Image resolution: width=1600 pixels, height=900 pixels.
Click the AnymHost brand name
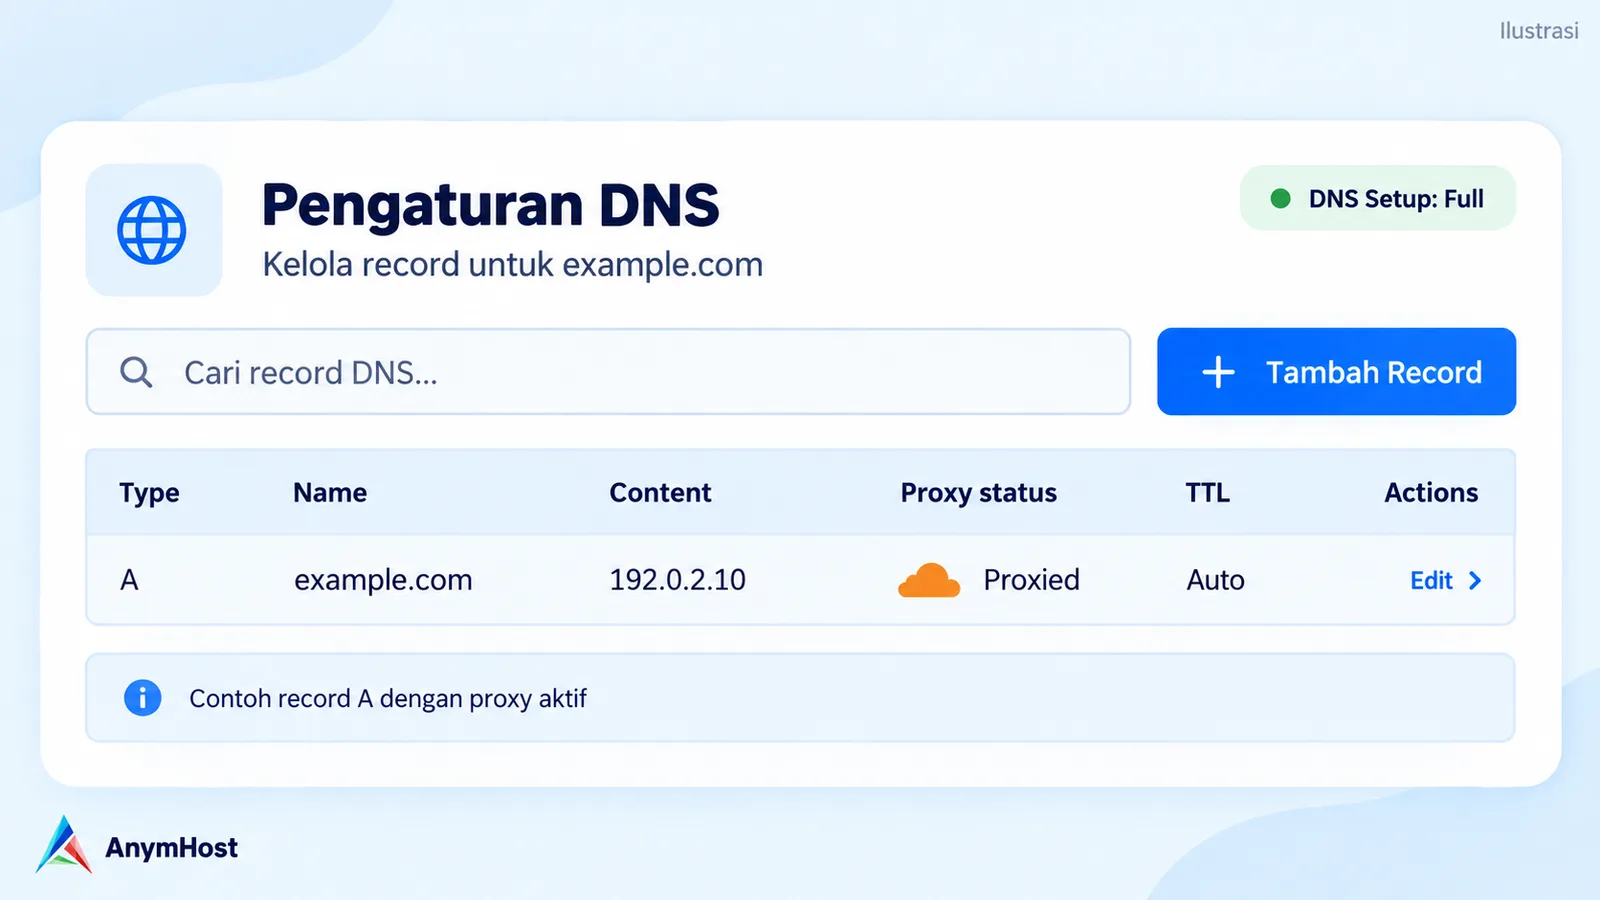171,848
